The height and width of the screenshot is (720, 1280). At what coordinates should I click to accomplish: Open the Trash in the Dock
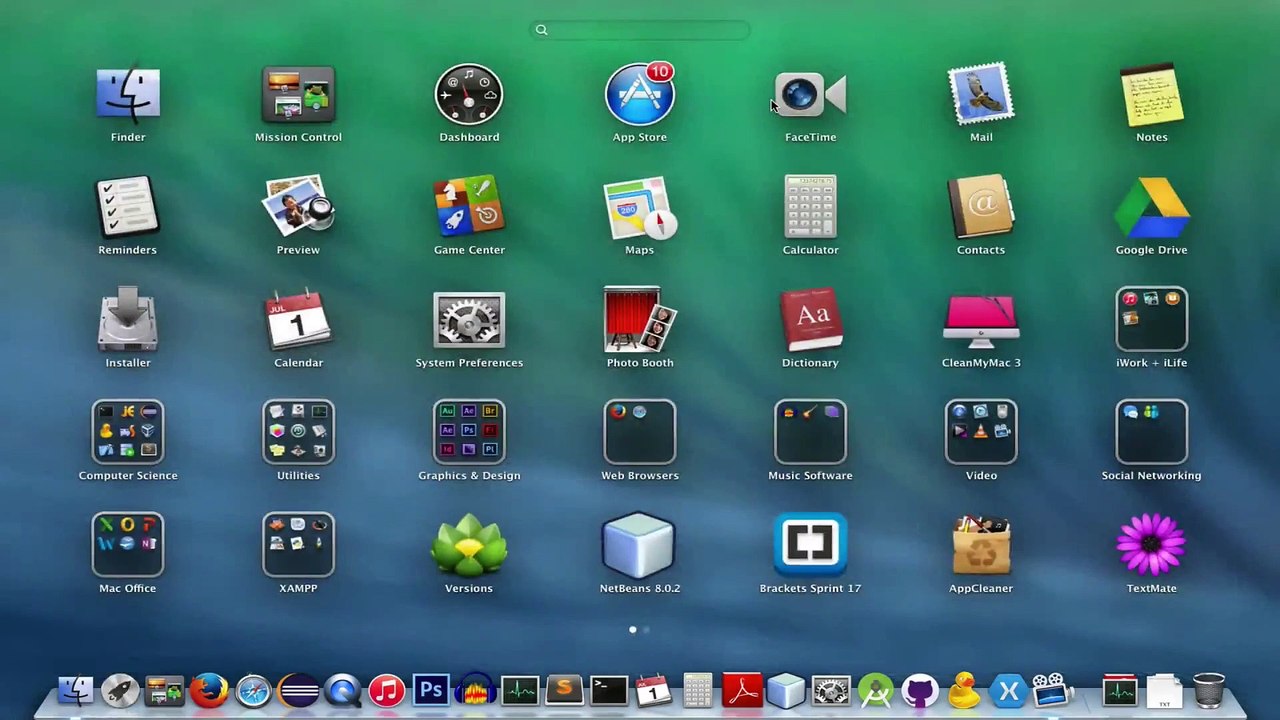pyautogui.click(x=1209, y=690)
